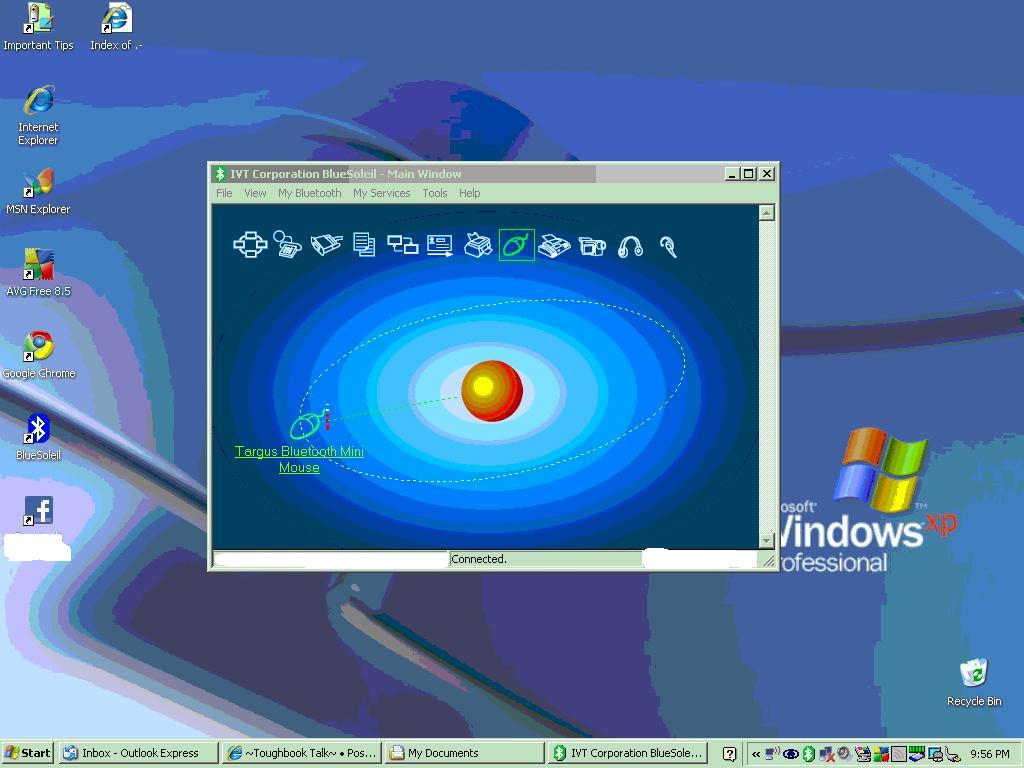The height and width of the screenshot is (768, 1024).
Task: Select the Personal Area Networking service icon
Action: pyautogui.click(x=250, y=245)
